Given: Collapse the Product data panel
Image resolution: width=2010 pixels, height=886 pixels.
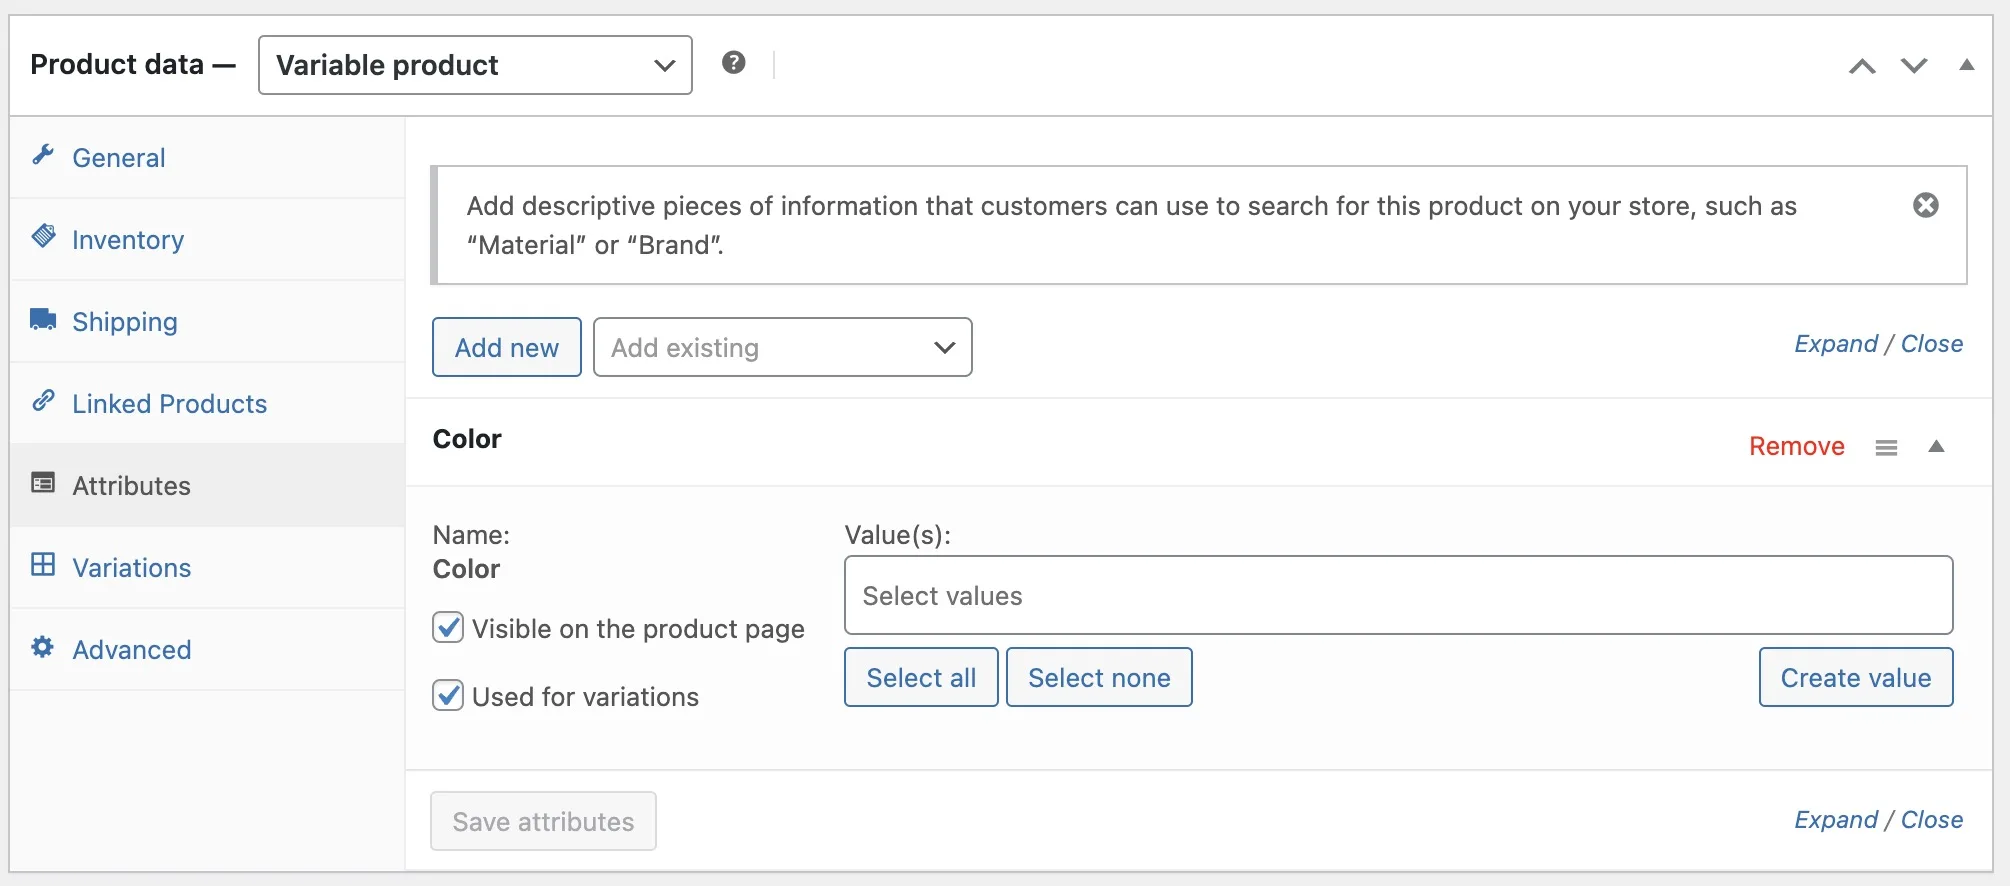Looking at the screenshot, I should tap(1967, 65).
